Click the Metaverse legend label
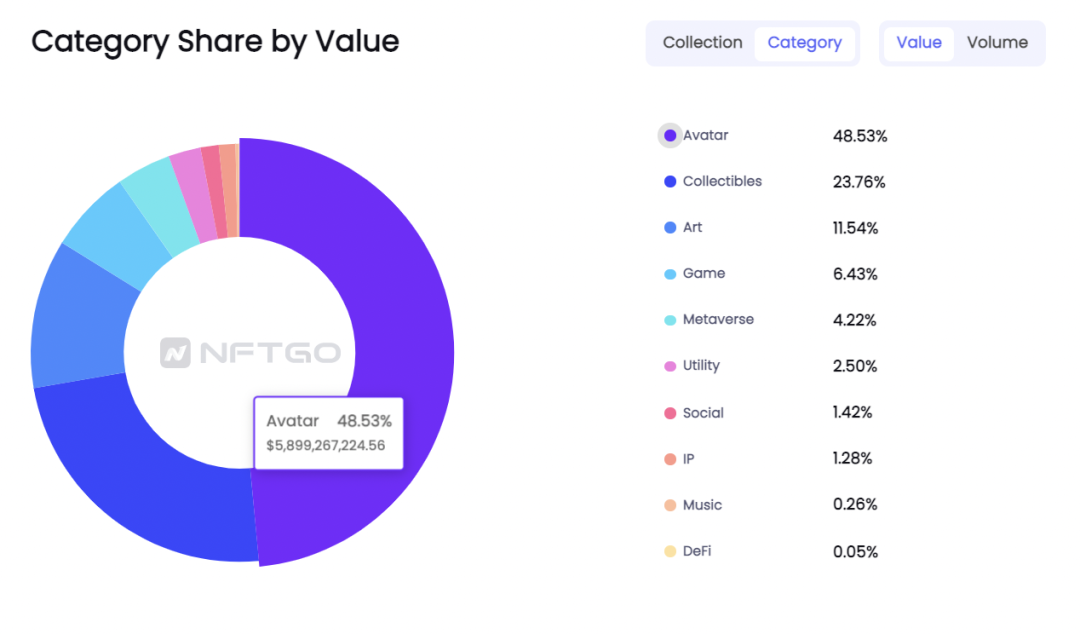 pos(718,320)
